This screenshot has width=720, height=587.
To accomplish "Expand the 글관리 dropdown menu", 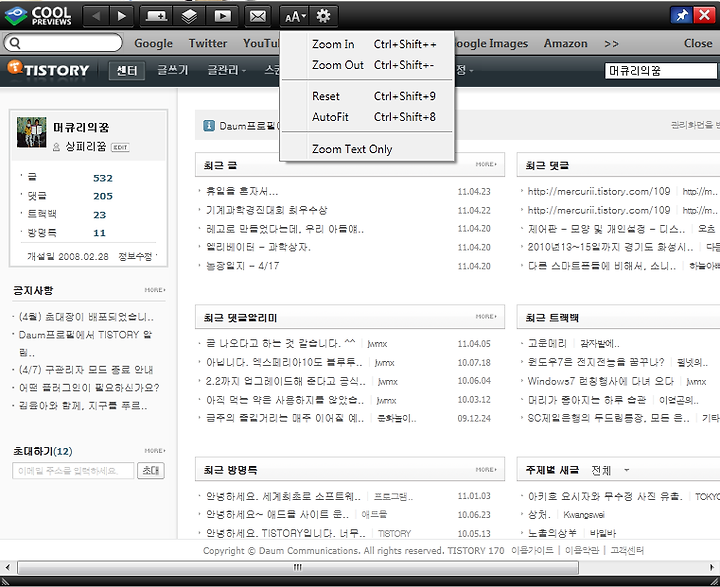I will (x=226, y=70).
